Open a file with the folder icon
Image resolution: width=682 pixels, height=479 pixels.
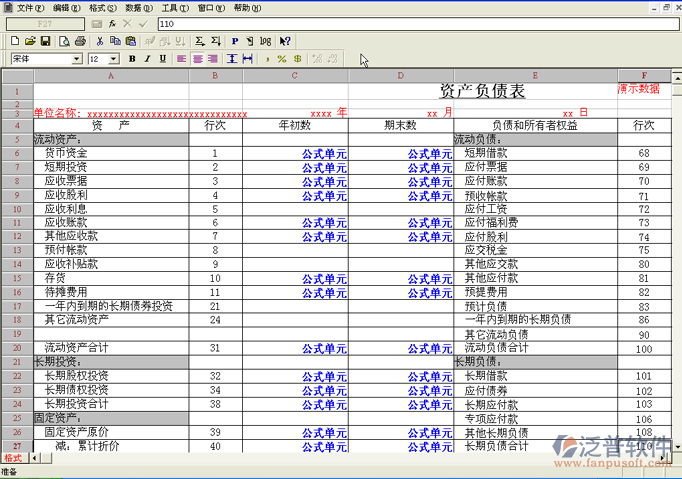[x=30, y=41]
